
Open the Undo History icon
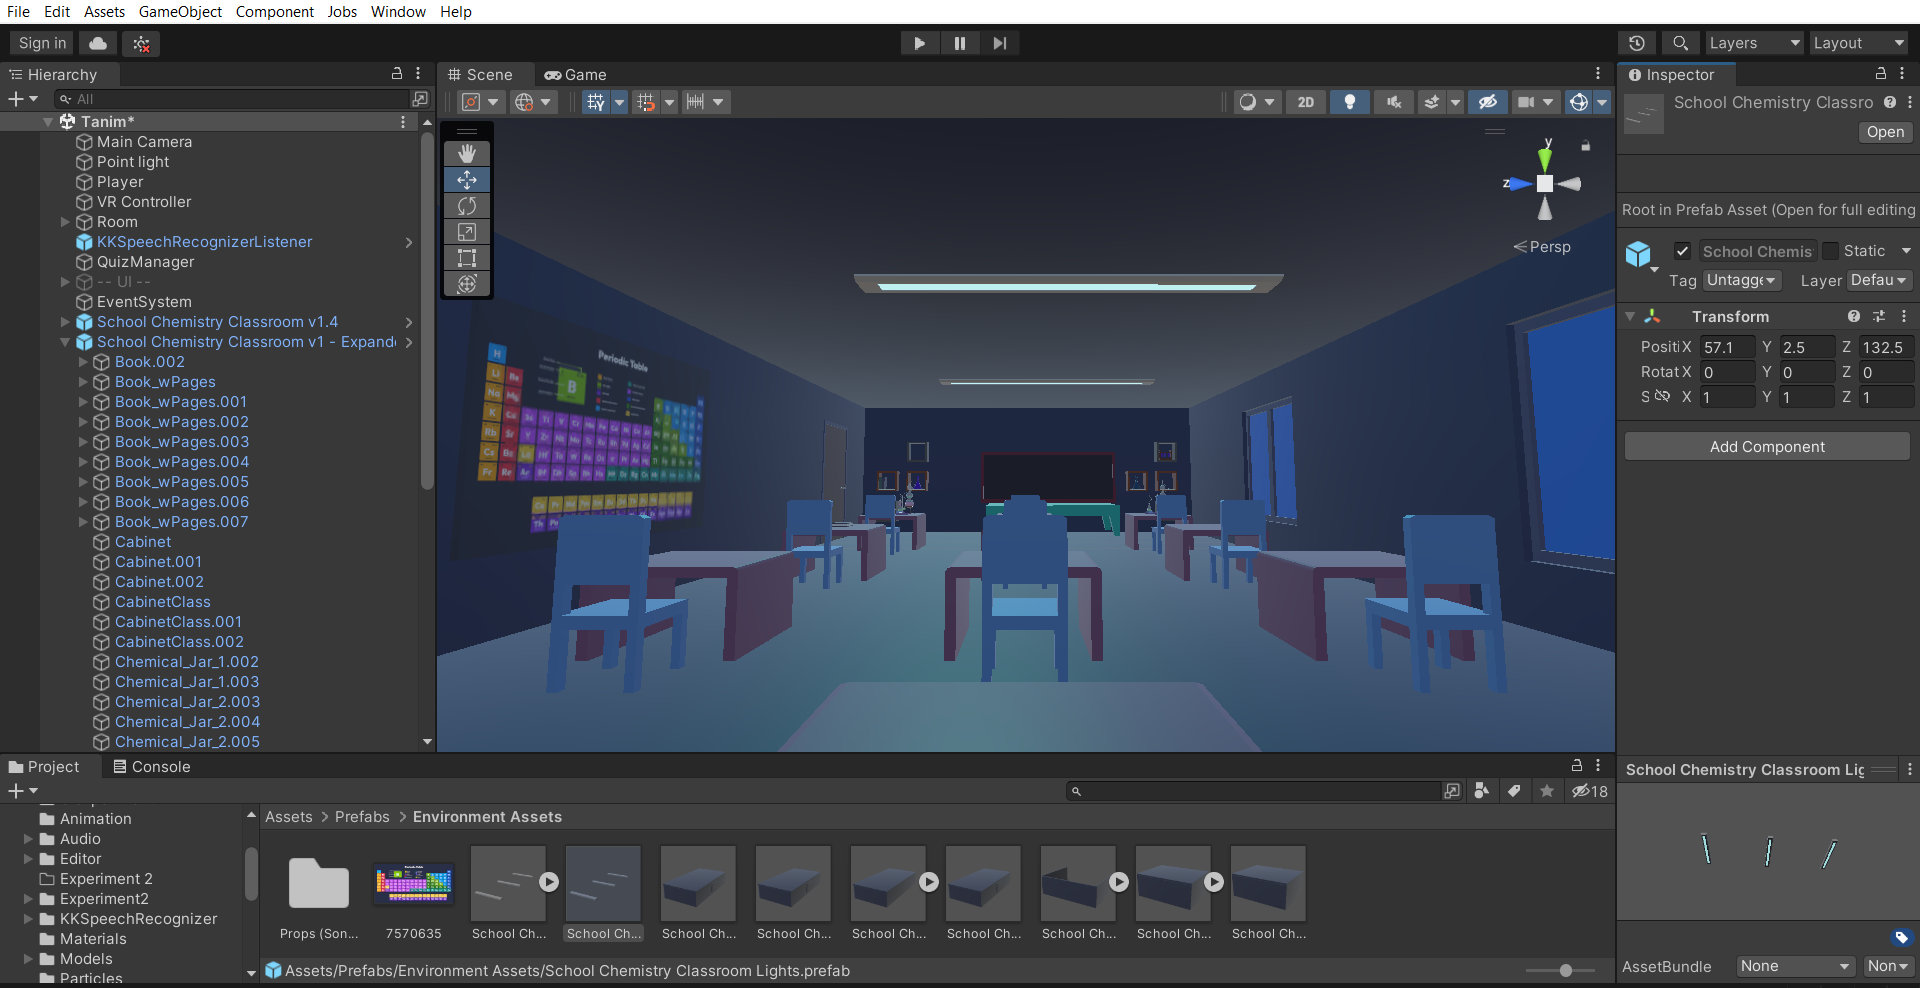click(1637, 43)
